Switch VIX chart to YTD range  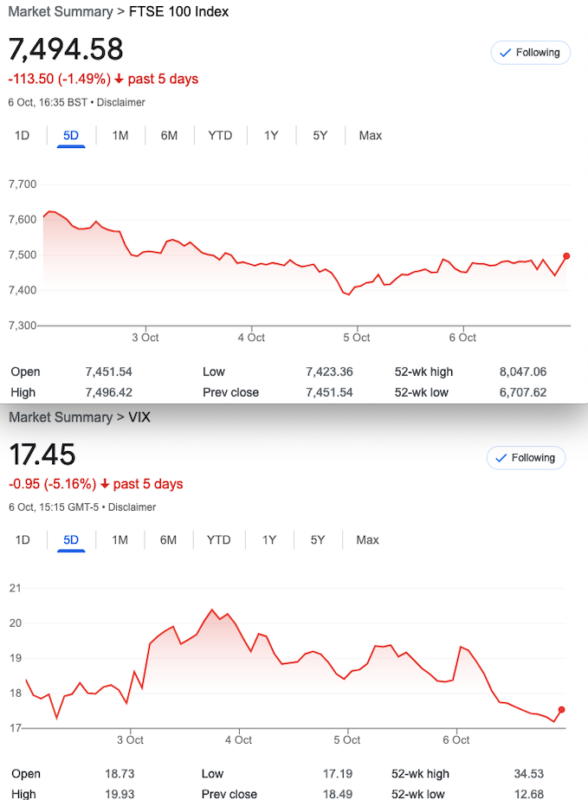(x=218, y=540)
